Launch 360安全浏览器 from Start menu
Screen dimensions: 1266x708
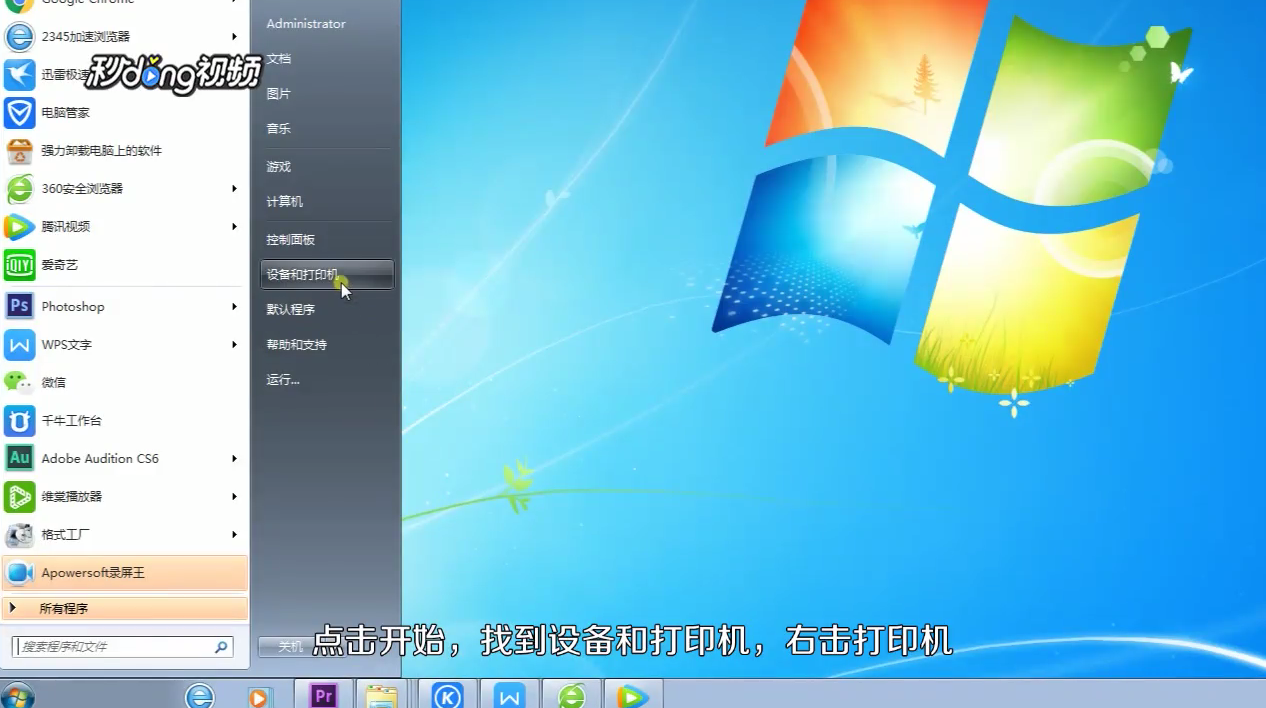124,189
